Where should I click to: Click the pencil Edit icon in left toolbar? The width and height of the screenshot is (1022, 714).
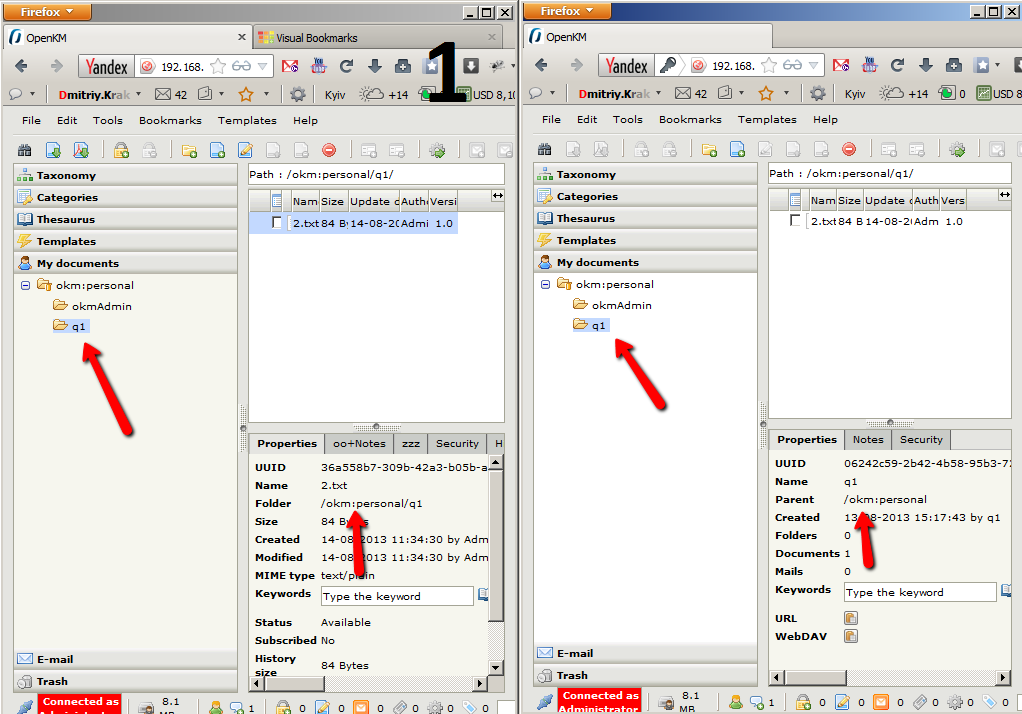tap(245, 151)
